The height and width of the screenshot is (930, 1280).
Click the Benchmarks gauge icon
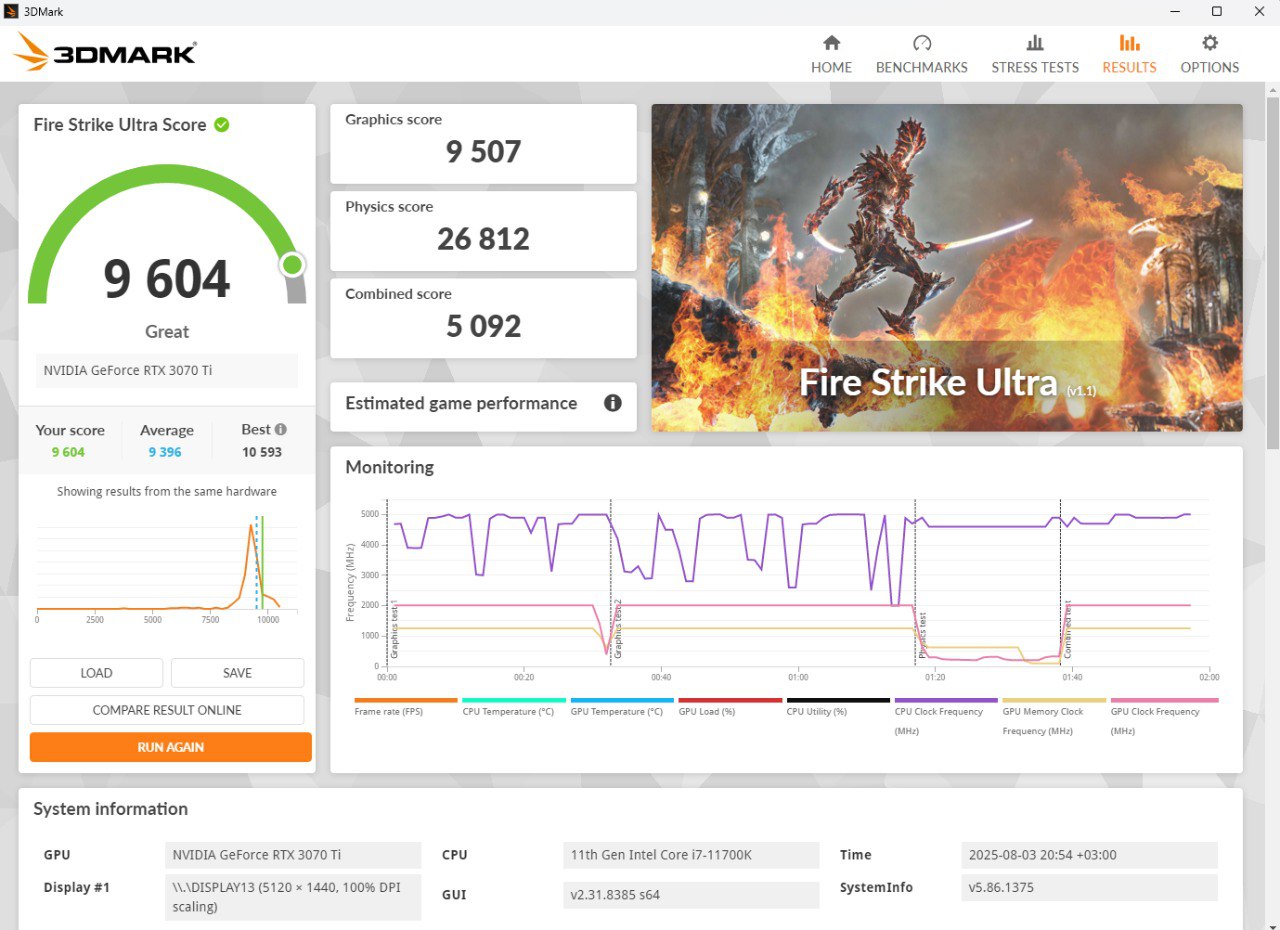click(x=922, y=43)
